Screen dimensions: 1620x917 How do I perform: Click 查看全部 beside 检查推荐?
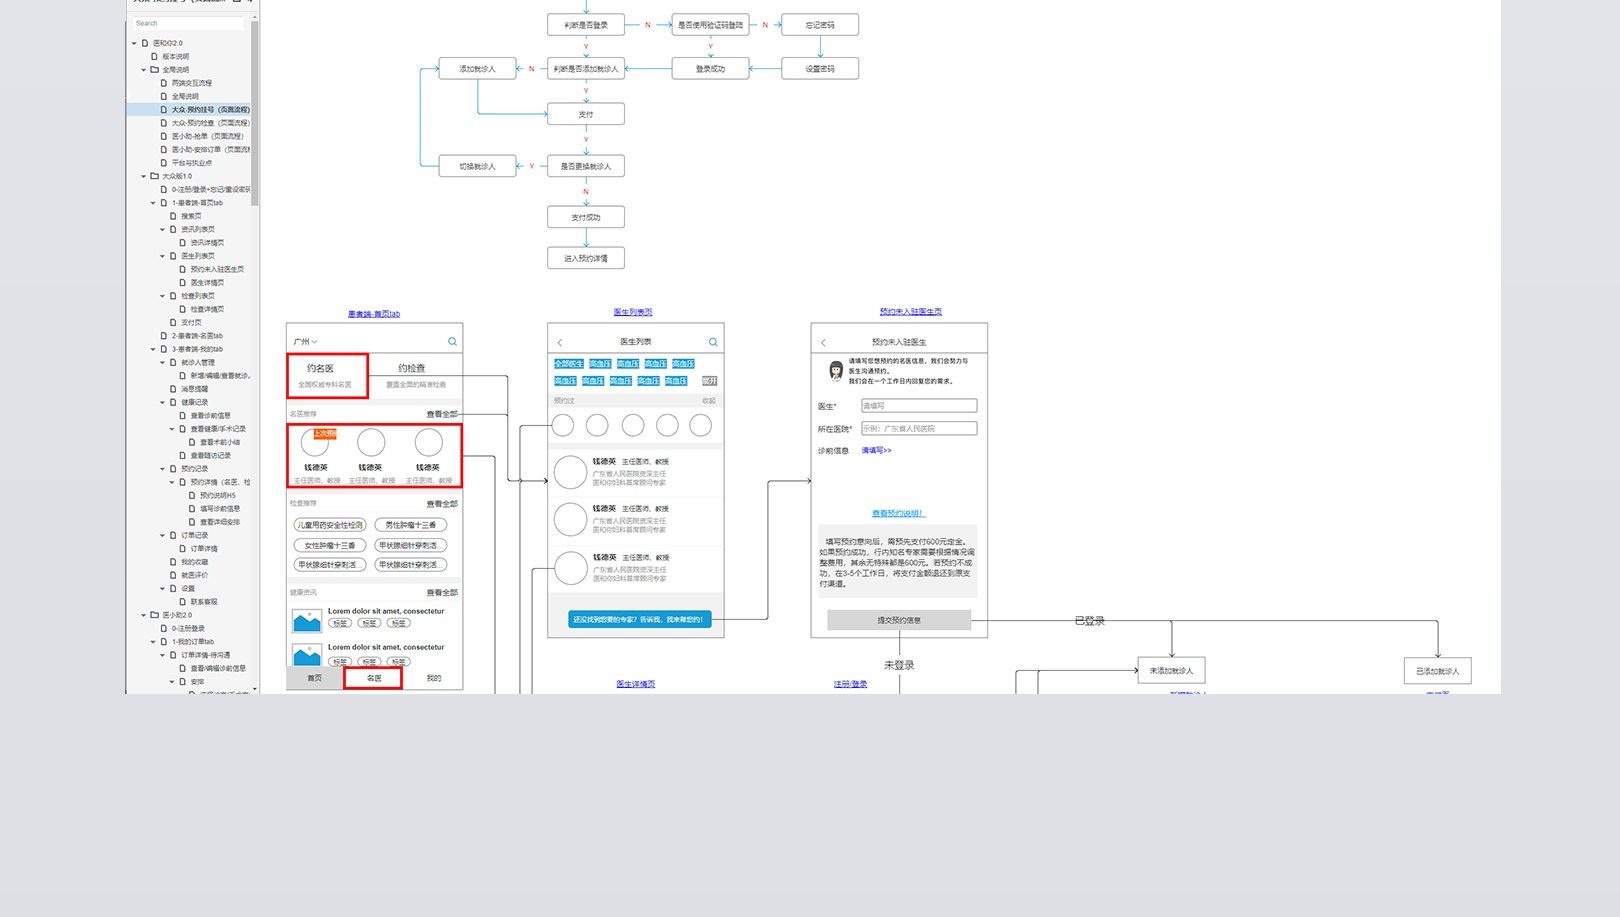tap(442, 504)
